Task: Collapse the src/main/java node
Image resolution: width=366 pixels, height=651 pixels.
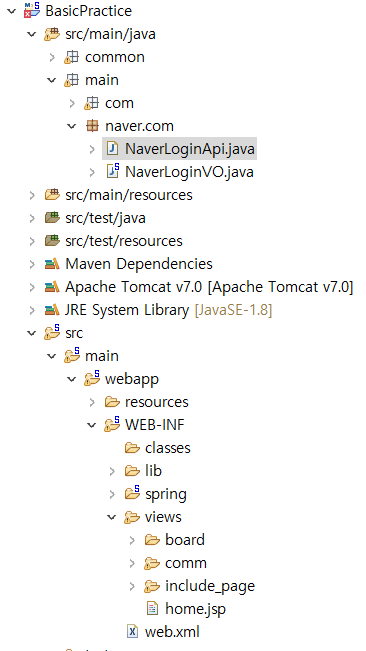Action: (x=32, y=34)
